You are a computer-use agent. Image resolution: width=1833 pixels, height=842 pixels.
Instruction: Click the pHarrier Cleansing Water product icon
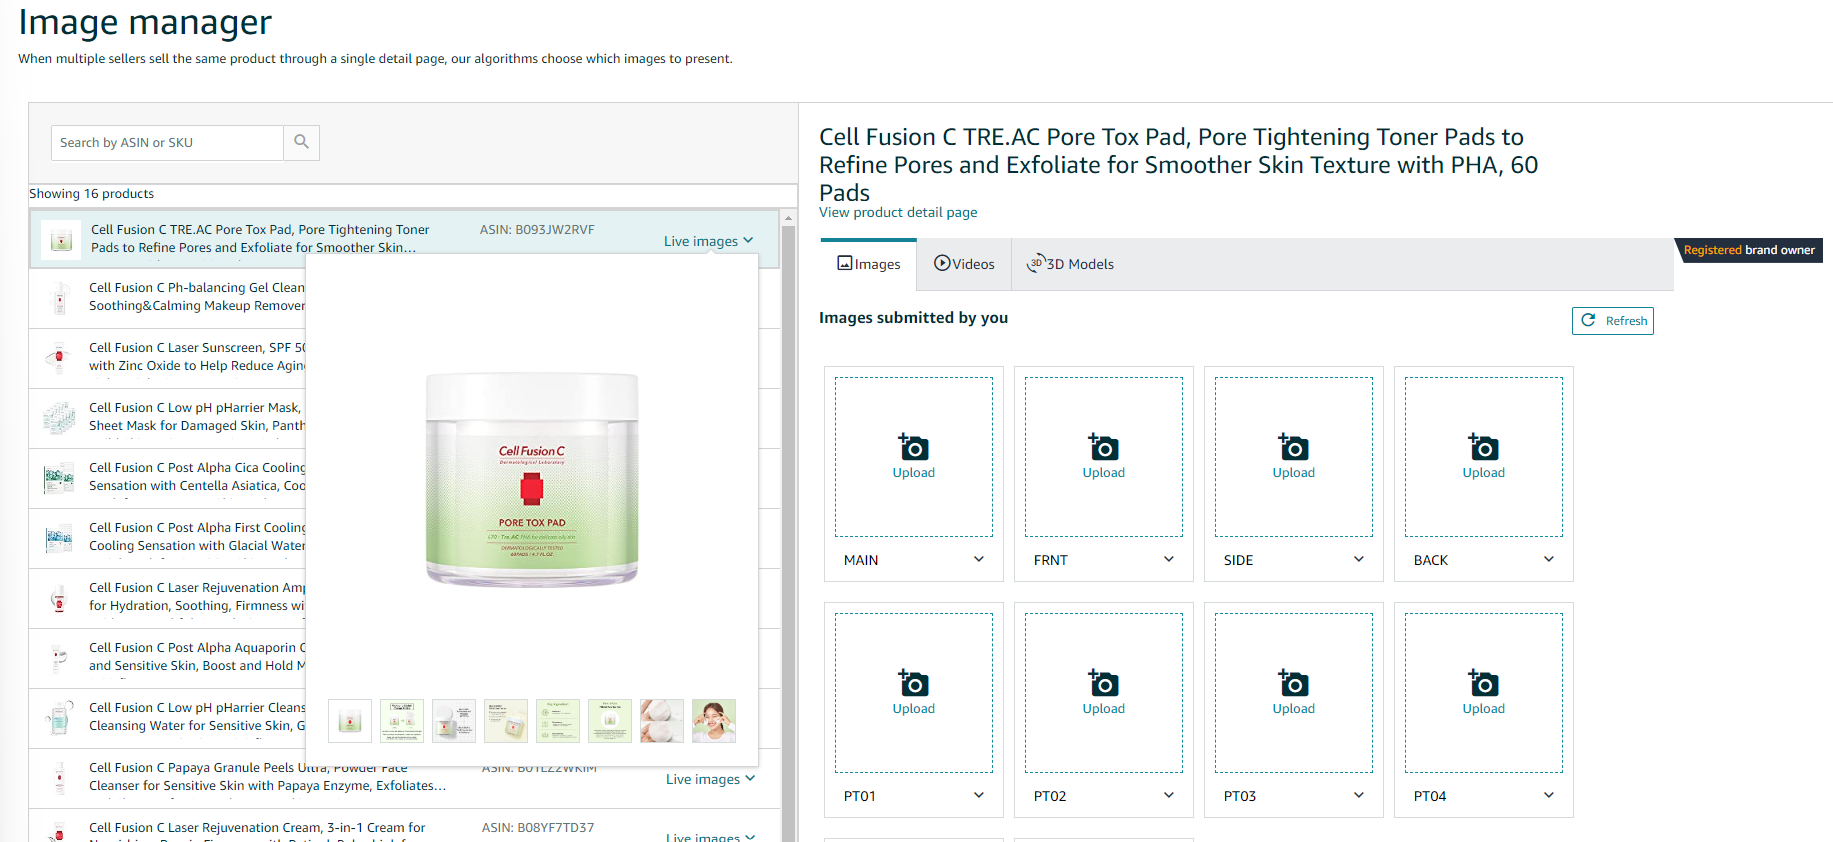point(59,718)
